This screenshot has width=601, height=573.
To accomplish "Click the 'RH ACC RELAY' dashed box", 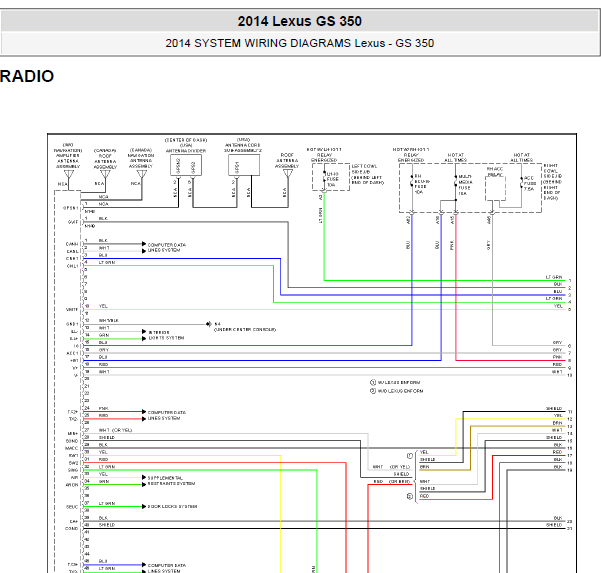I will (x=495, y=189).
